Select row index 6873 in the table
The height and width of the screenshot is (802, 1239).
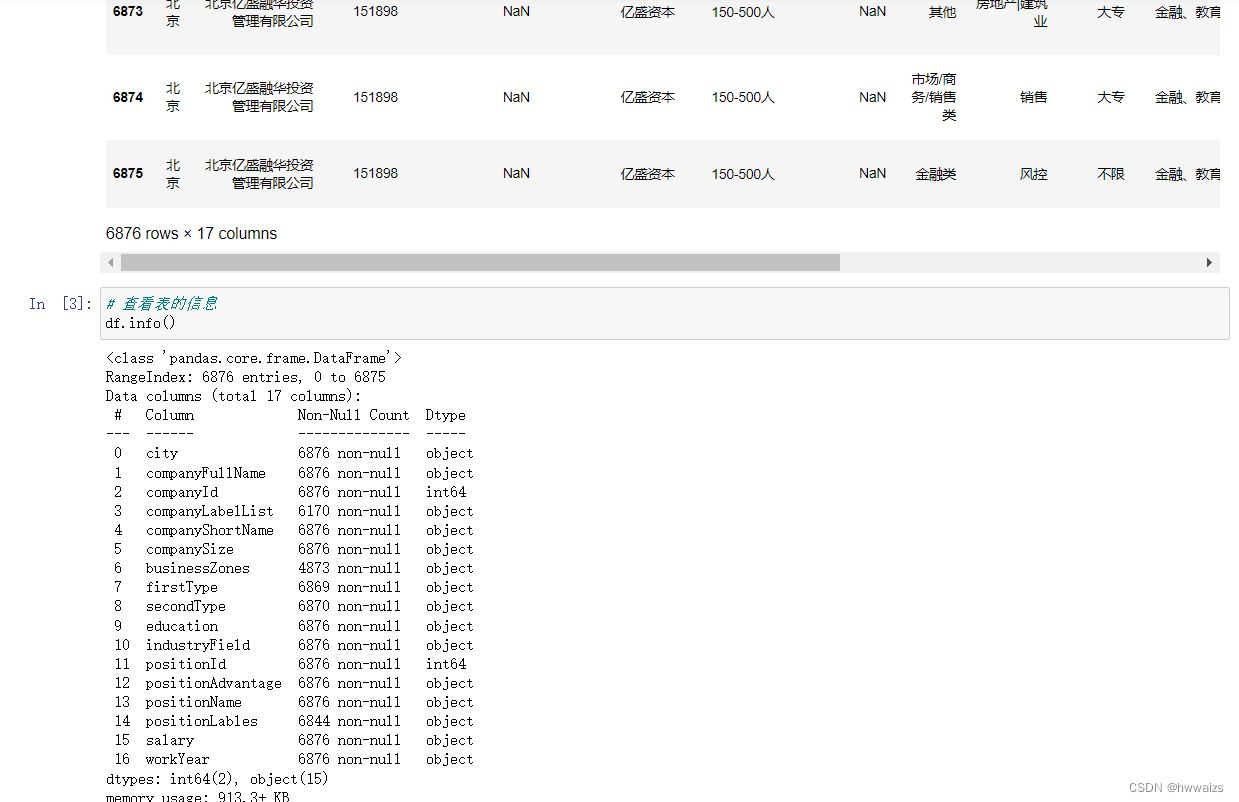[x=128, y=12]
